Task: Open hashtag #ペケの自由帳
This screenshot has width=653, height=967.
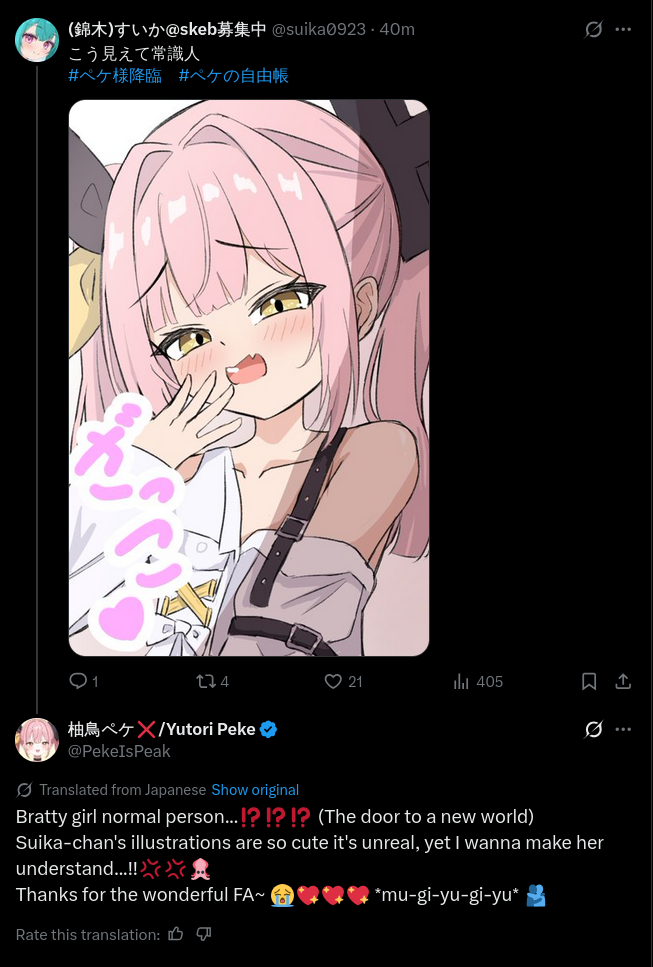Action: click(234, 76)
